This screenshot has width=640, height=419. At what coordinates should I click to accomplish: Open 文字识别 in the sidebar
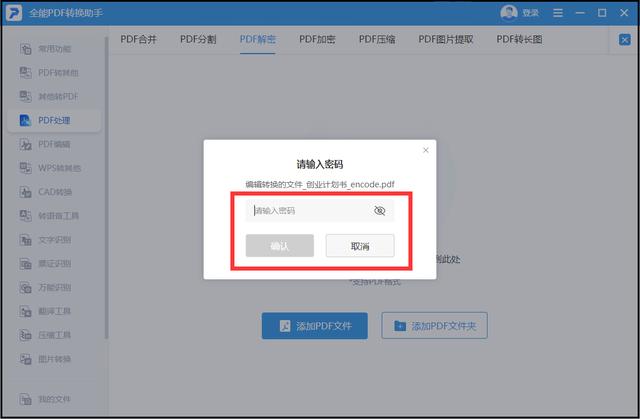tap(54, 240)
